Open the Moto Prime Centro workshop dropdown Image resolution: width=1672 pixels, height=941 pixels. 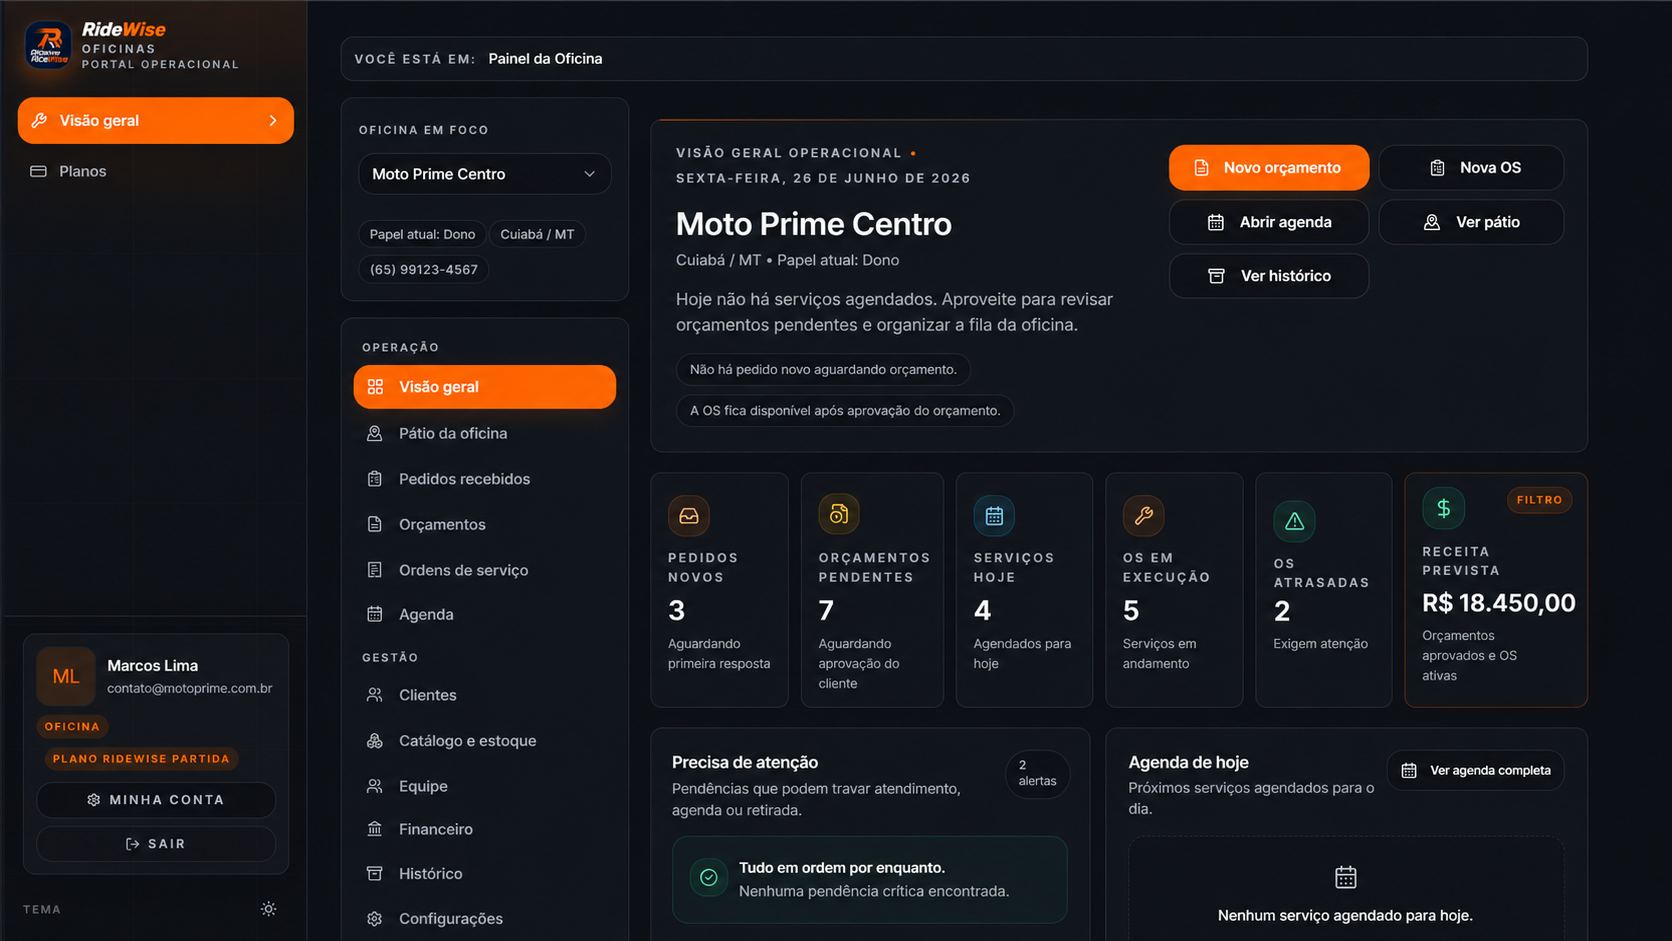(x=484, y=174)
